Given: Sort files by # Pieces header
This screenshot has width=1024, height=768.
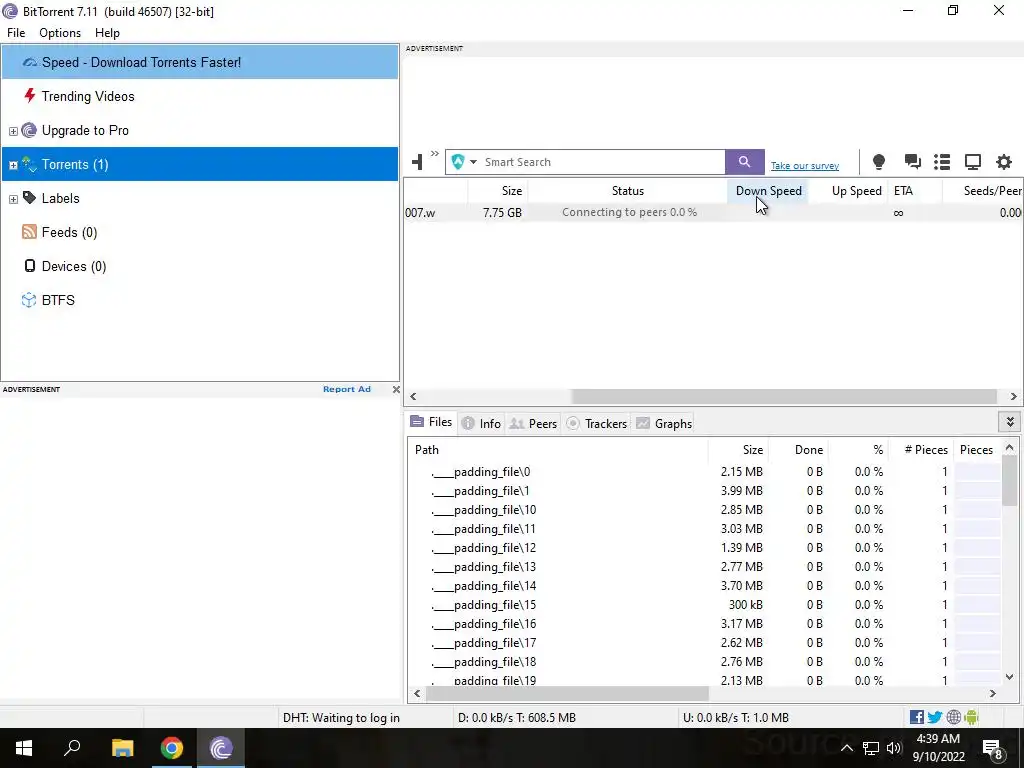Looking at the screenshot, I should 921,449.
